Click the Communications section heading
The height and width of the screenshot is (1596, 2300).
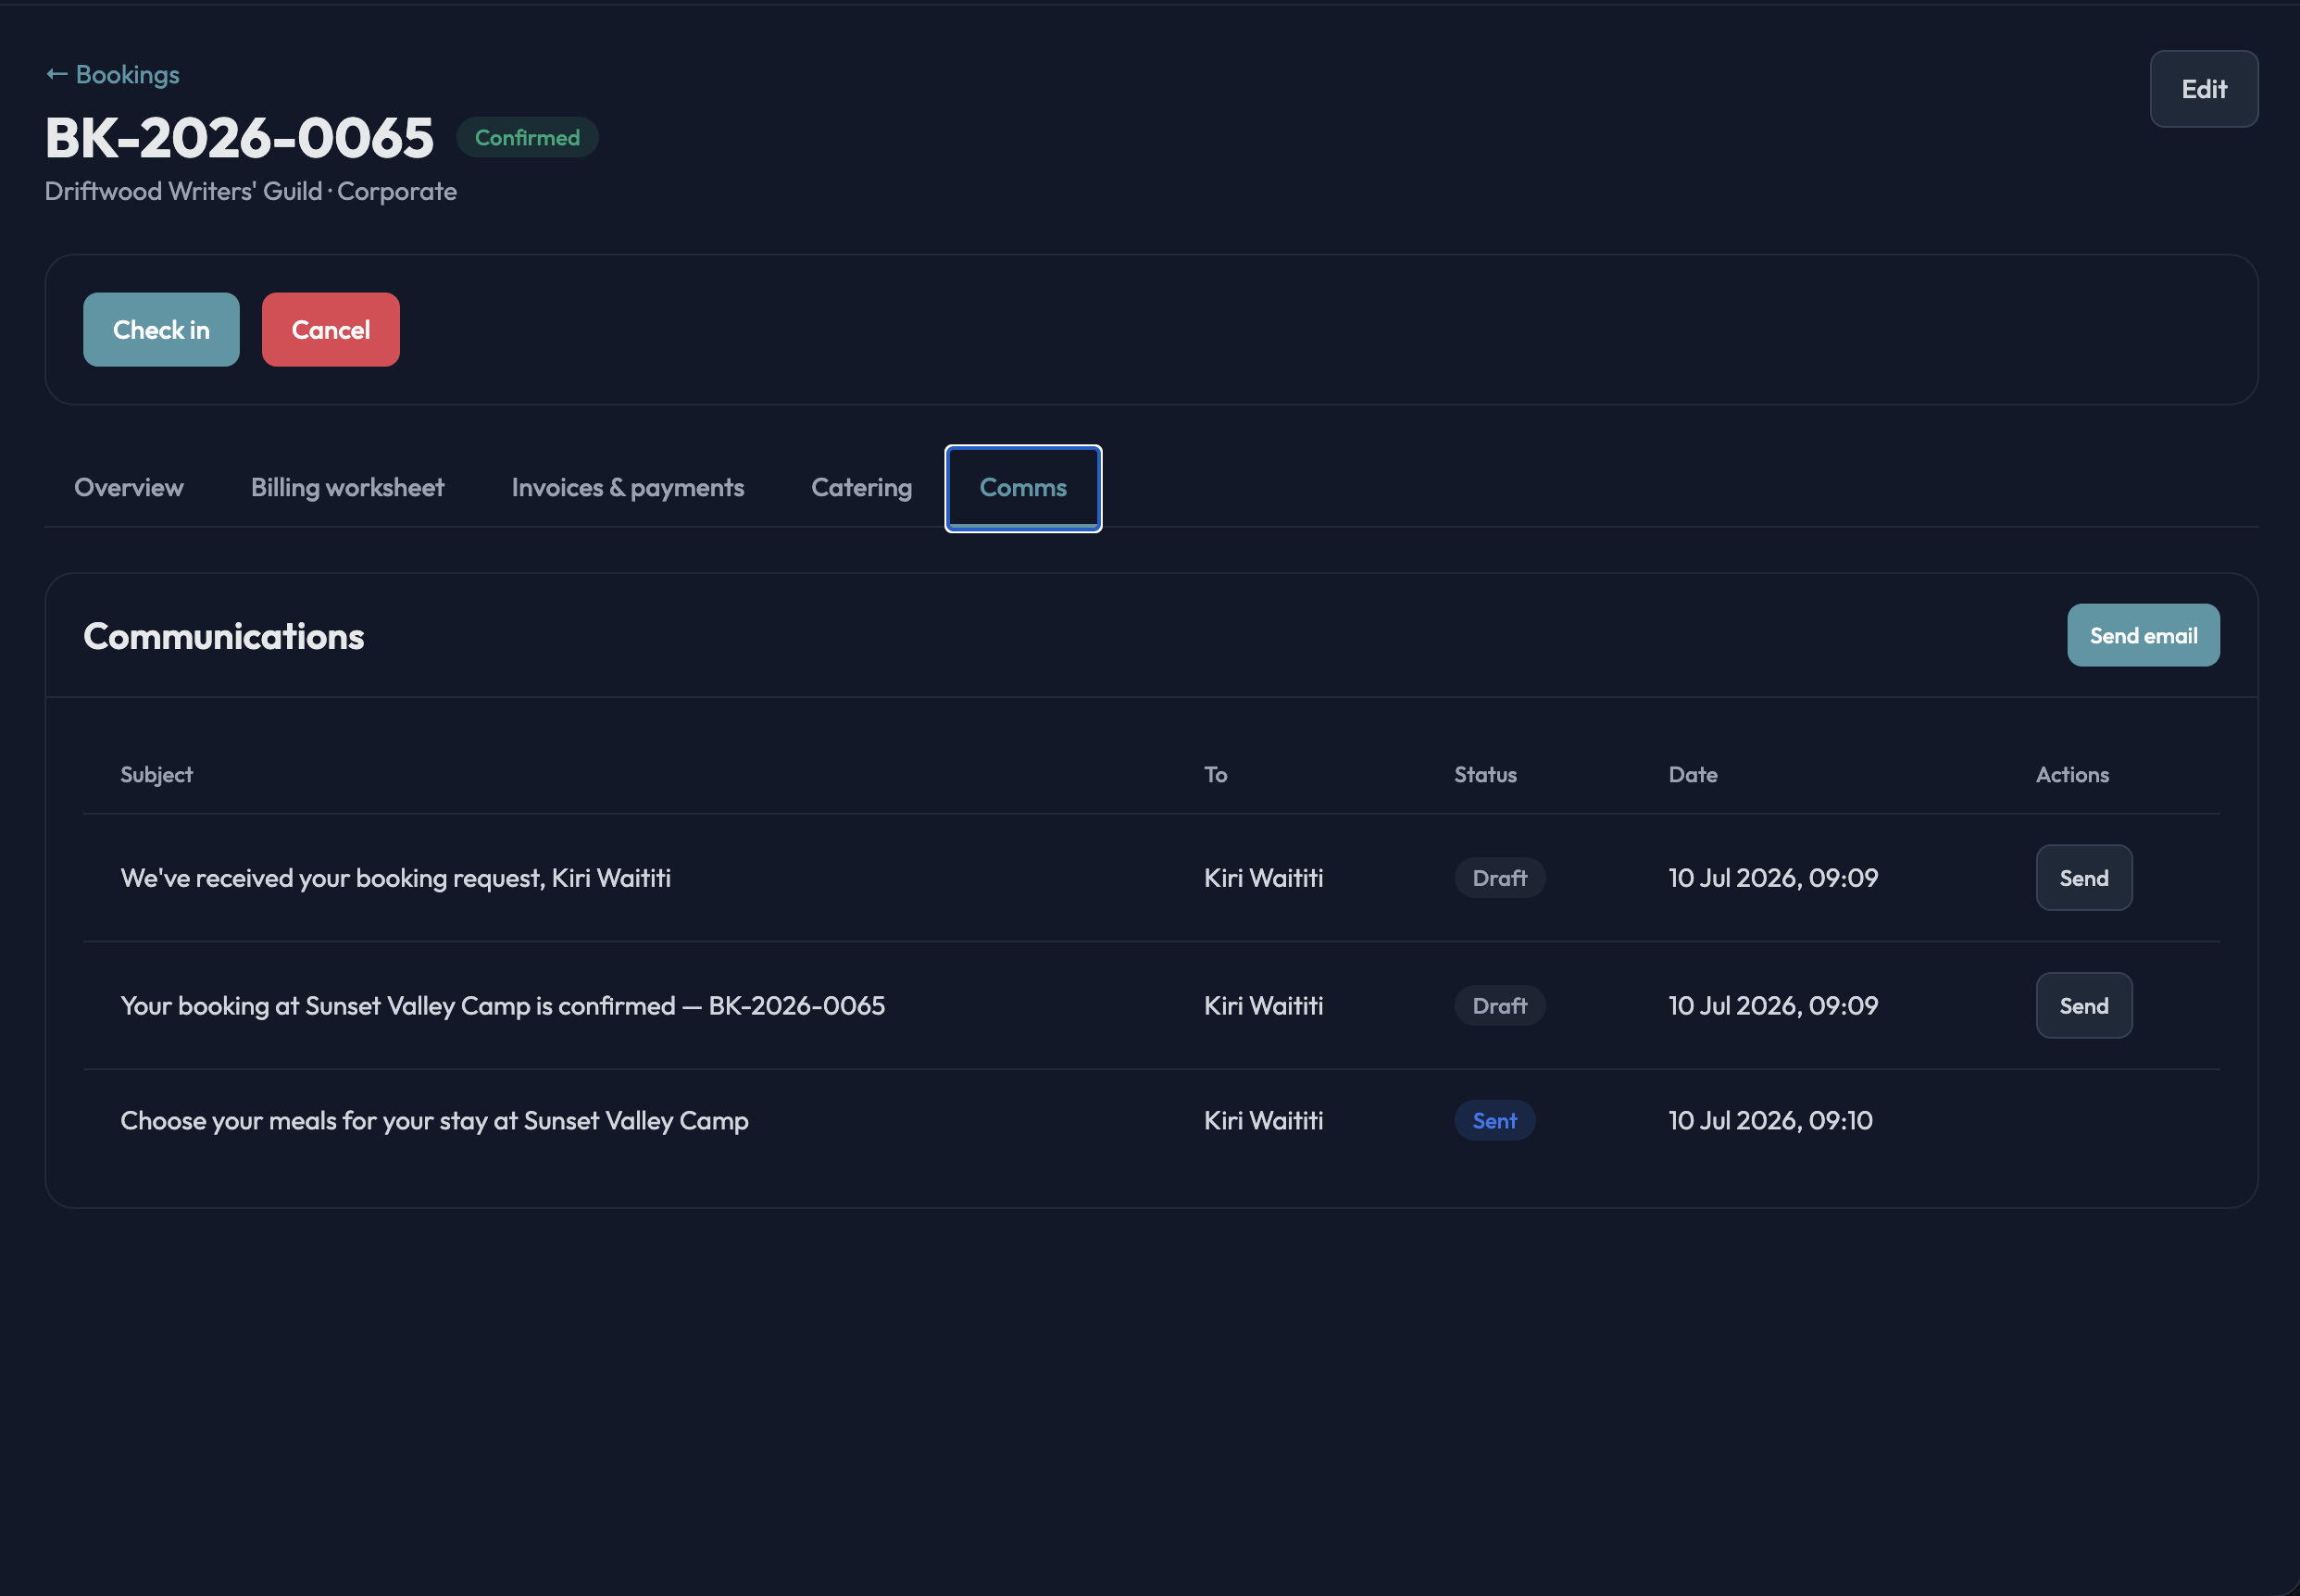tap(223, 637)
